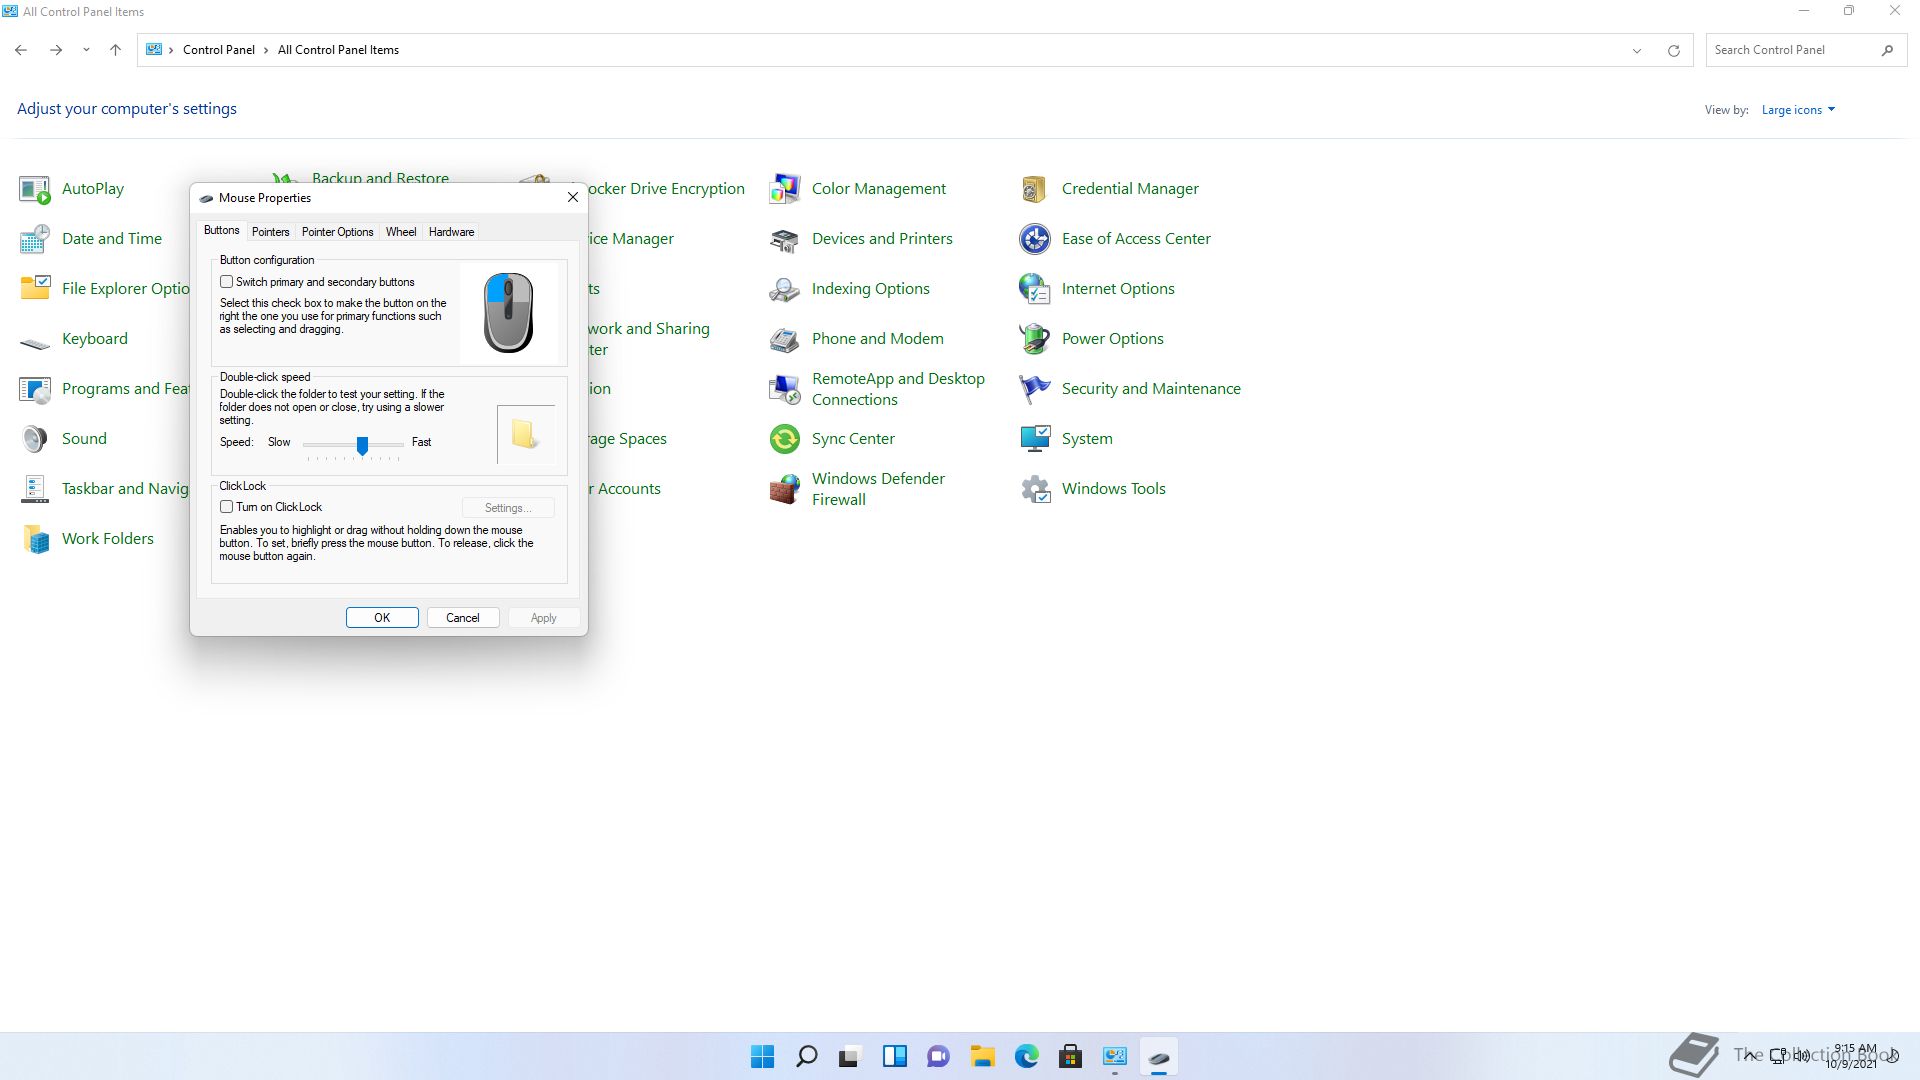
Task: Expand the address bar history dropdown
Action: [x=1637, y=50]
